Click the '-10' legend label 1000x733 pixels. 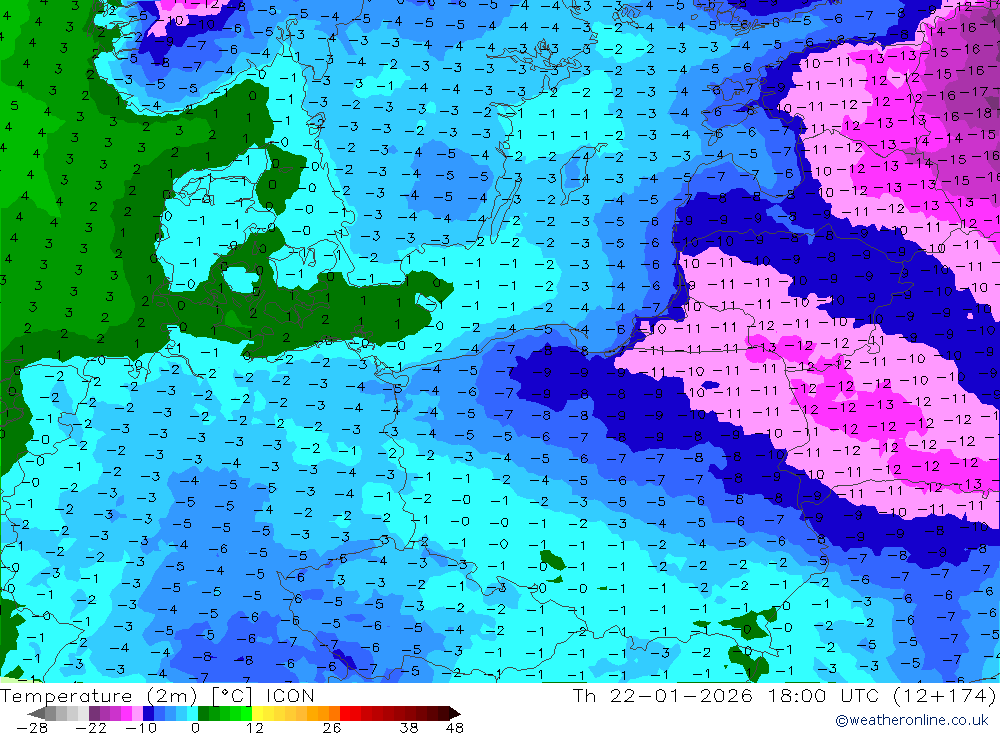click(141, 728)
